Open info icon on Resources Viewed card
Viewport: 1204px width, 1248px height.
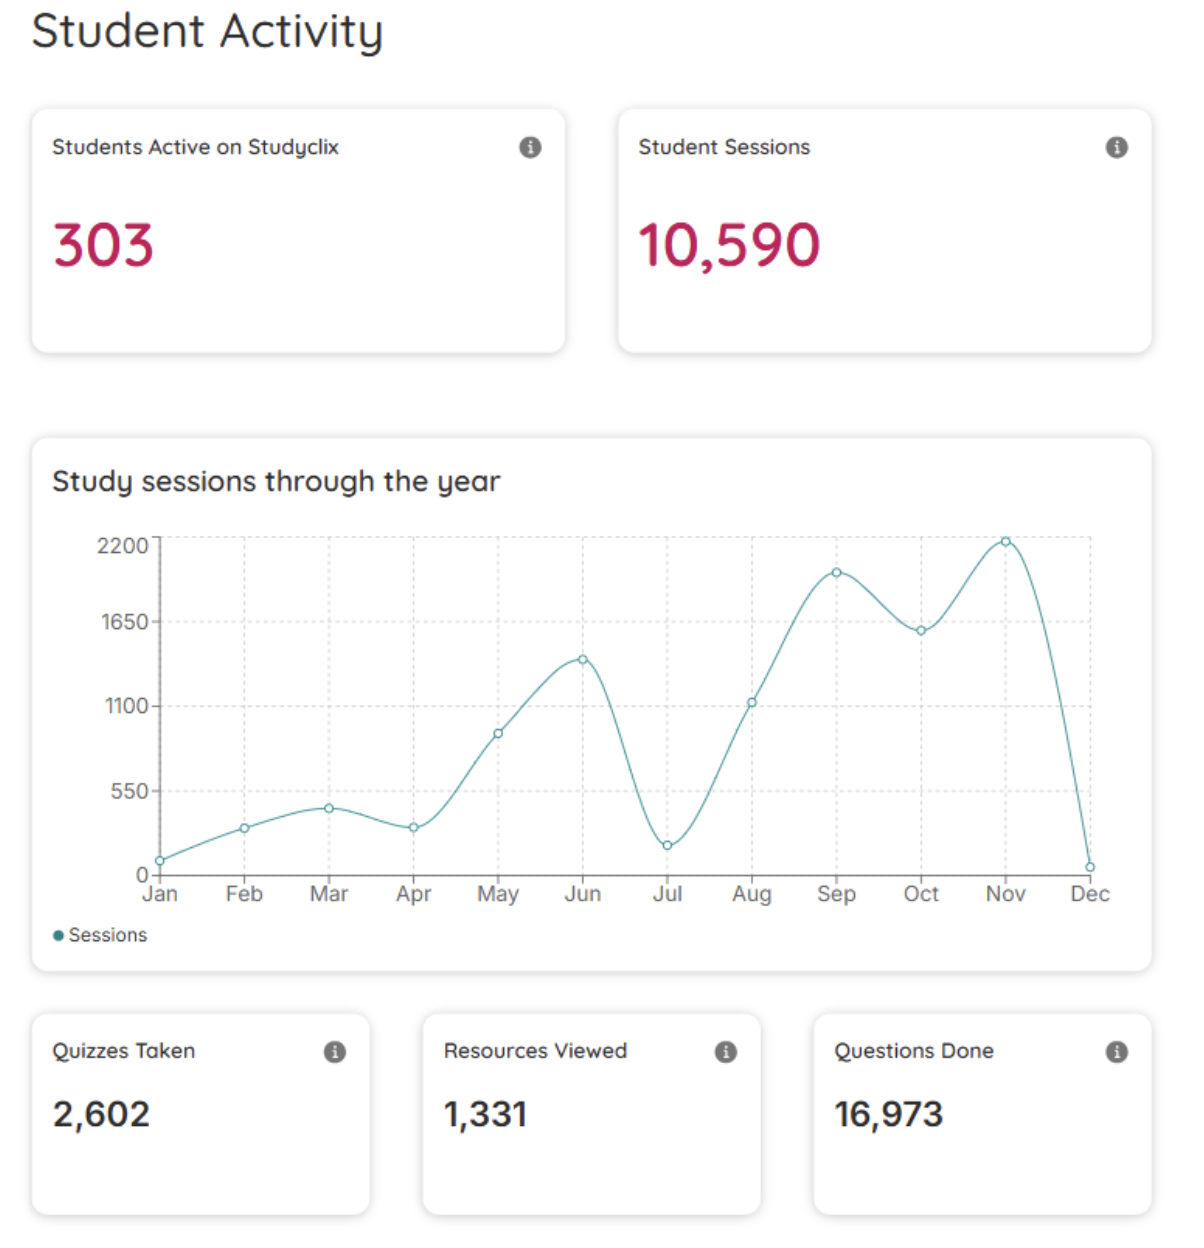click(x=726, y=1052)
